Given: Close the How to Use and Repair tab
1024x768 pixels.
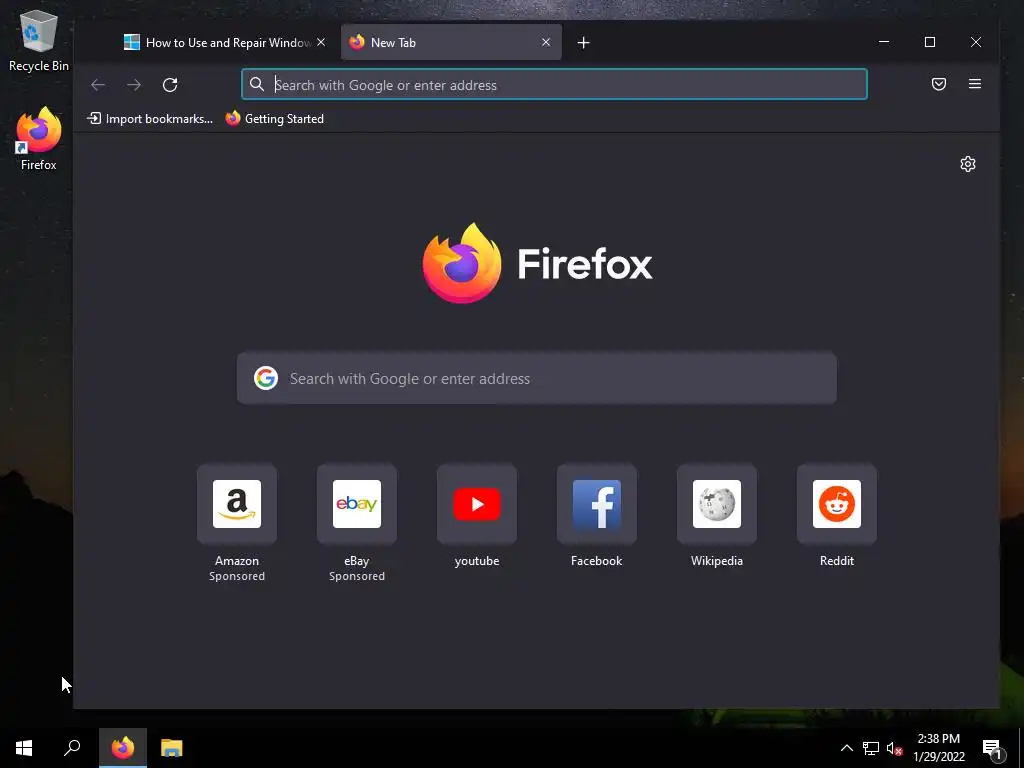Looking at the screenshot, I should tap(321, 42).
